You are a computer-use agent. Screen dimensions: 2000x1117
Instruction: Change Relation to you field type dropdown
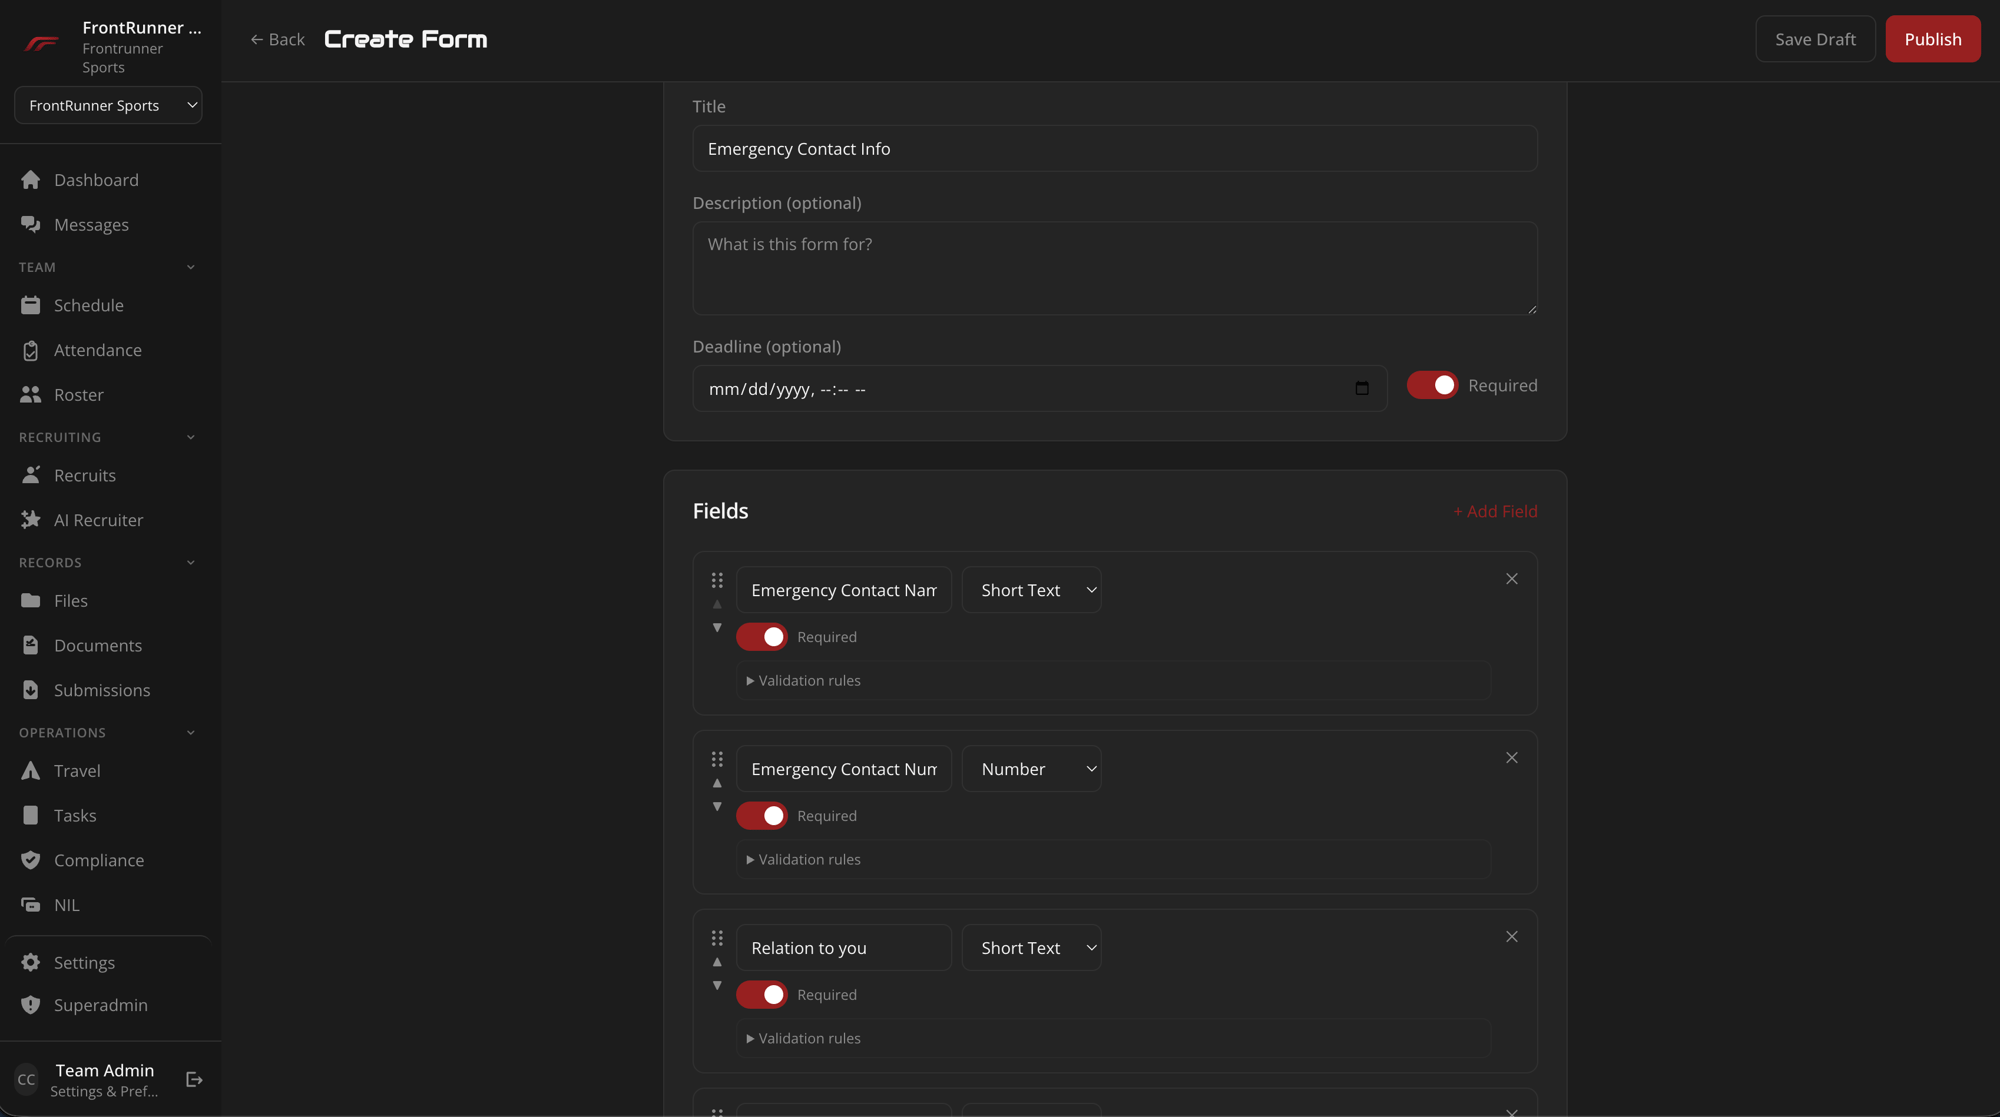(x=1032, y=948)
